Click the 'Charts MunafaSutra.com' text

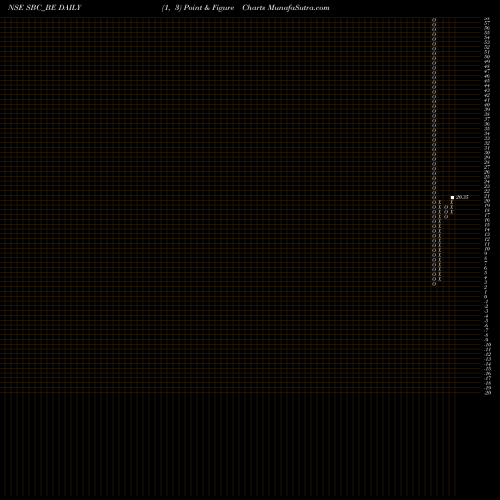point(286,8)
